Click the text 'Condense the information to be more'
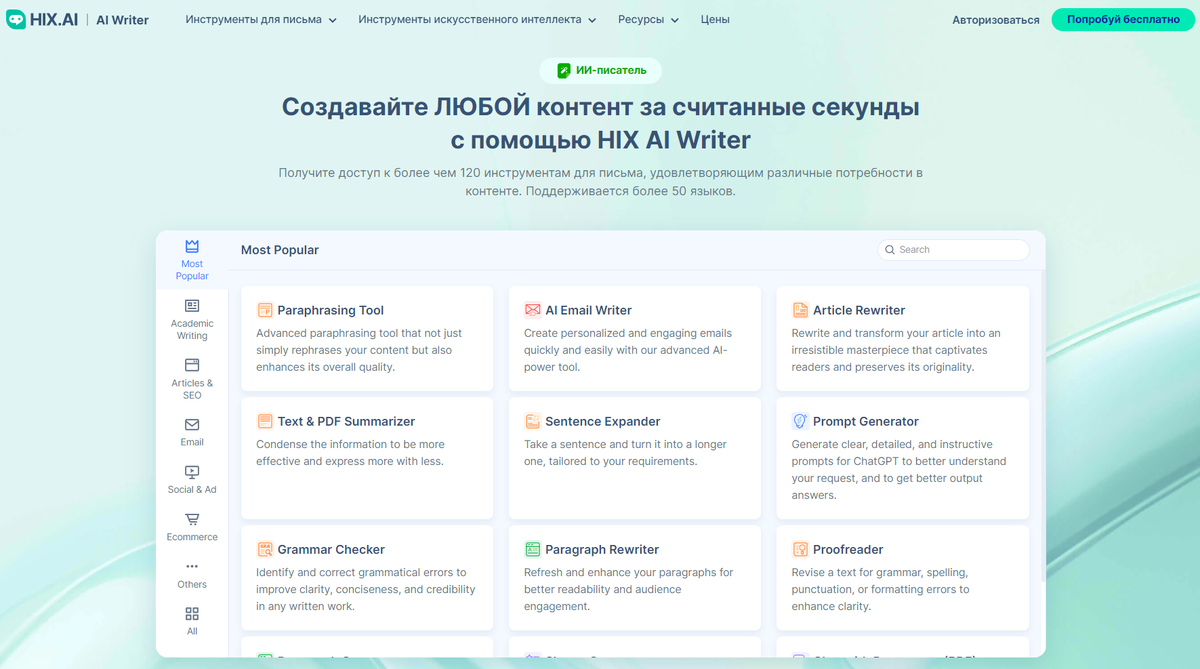Screen dimensions: 1200x669 coord(350,444)
